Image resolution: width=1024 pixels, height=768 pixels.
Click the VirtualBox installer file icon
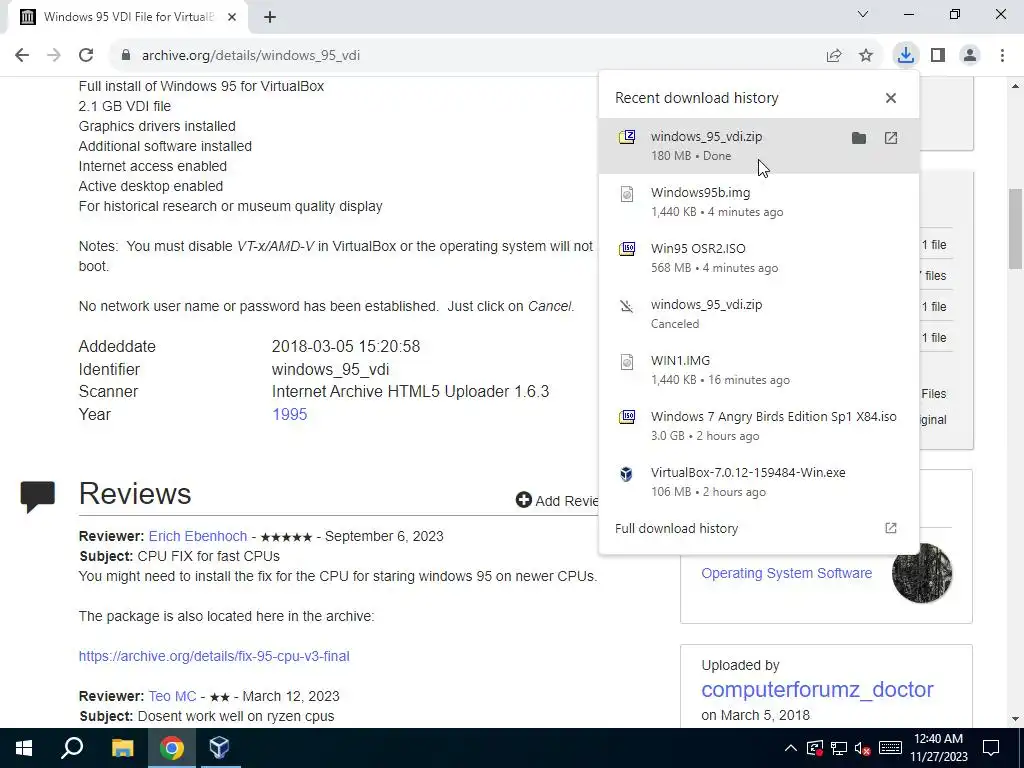pos(627,473)
